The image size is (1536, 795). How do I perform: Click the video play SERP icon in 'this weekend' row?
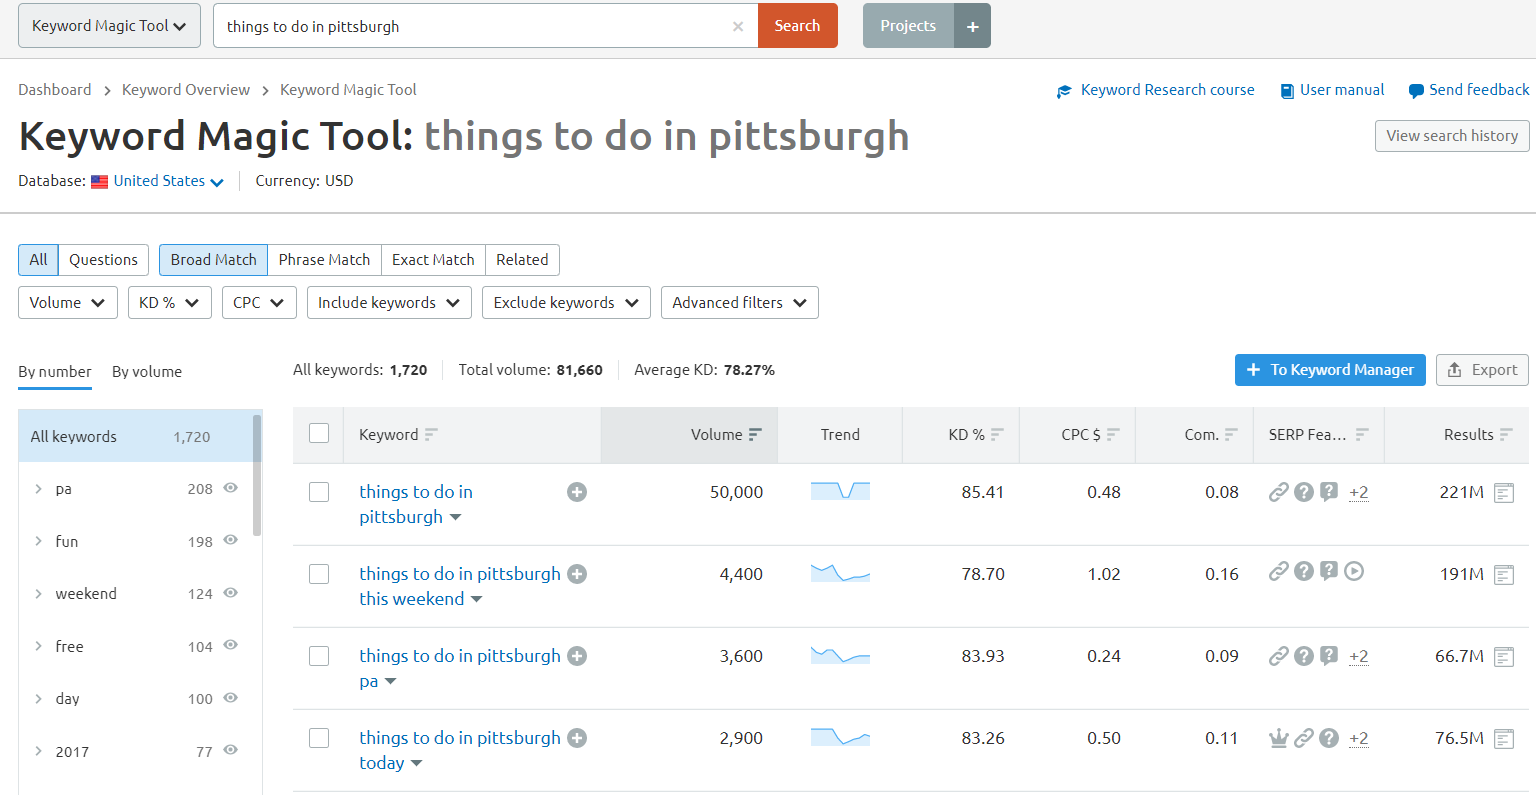(x=1354, y=572)
